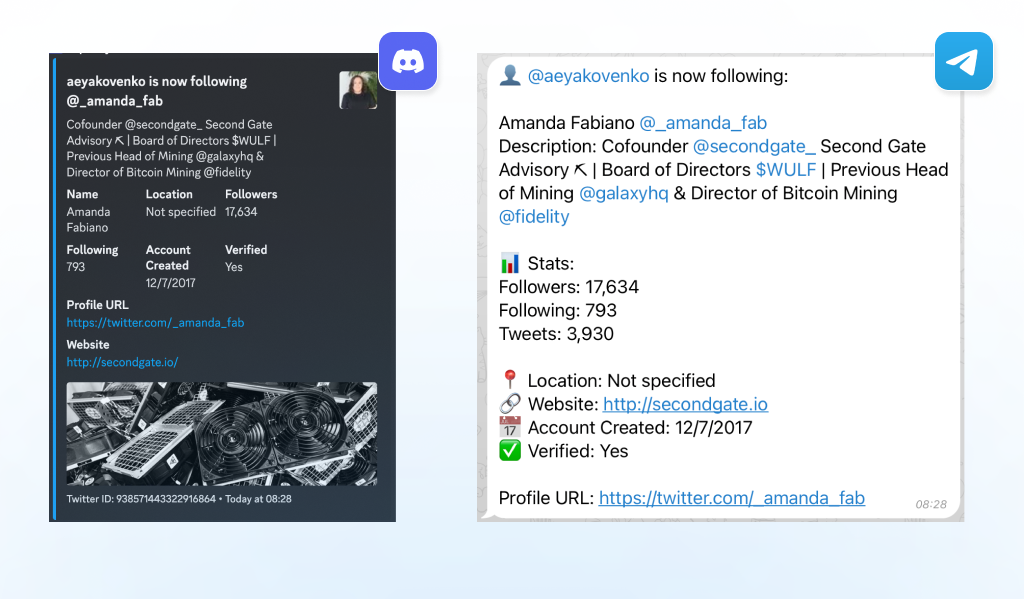The height and width of the screenshot is (599, 1024).
Task: Click the 'Amanda Fabiano' name value in Discord
Action: 88,219
